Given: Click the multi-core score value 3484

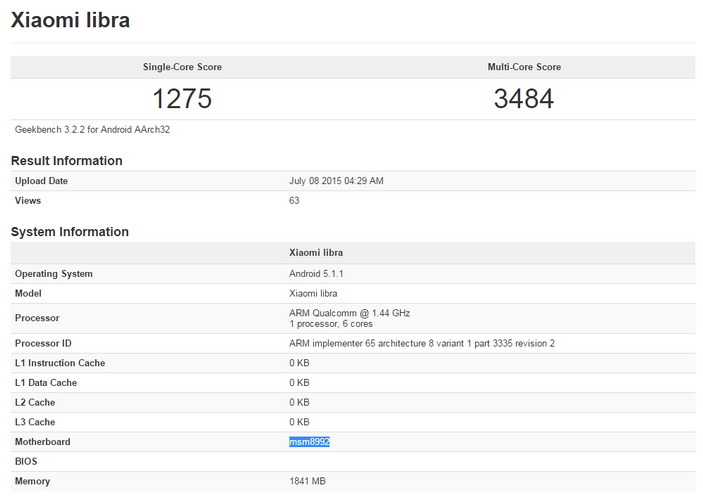Looking at the screenshot, I should point(524,99).
